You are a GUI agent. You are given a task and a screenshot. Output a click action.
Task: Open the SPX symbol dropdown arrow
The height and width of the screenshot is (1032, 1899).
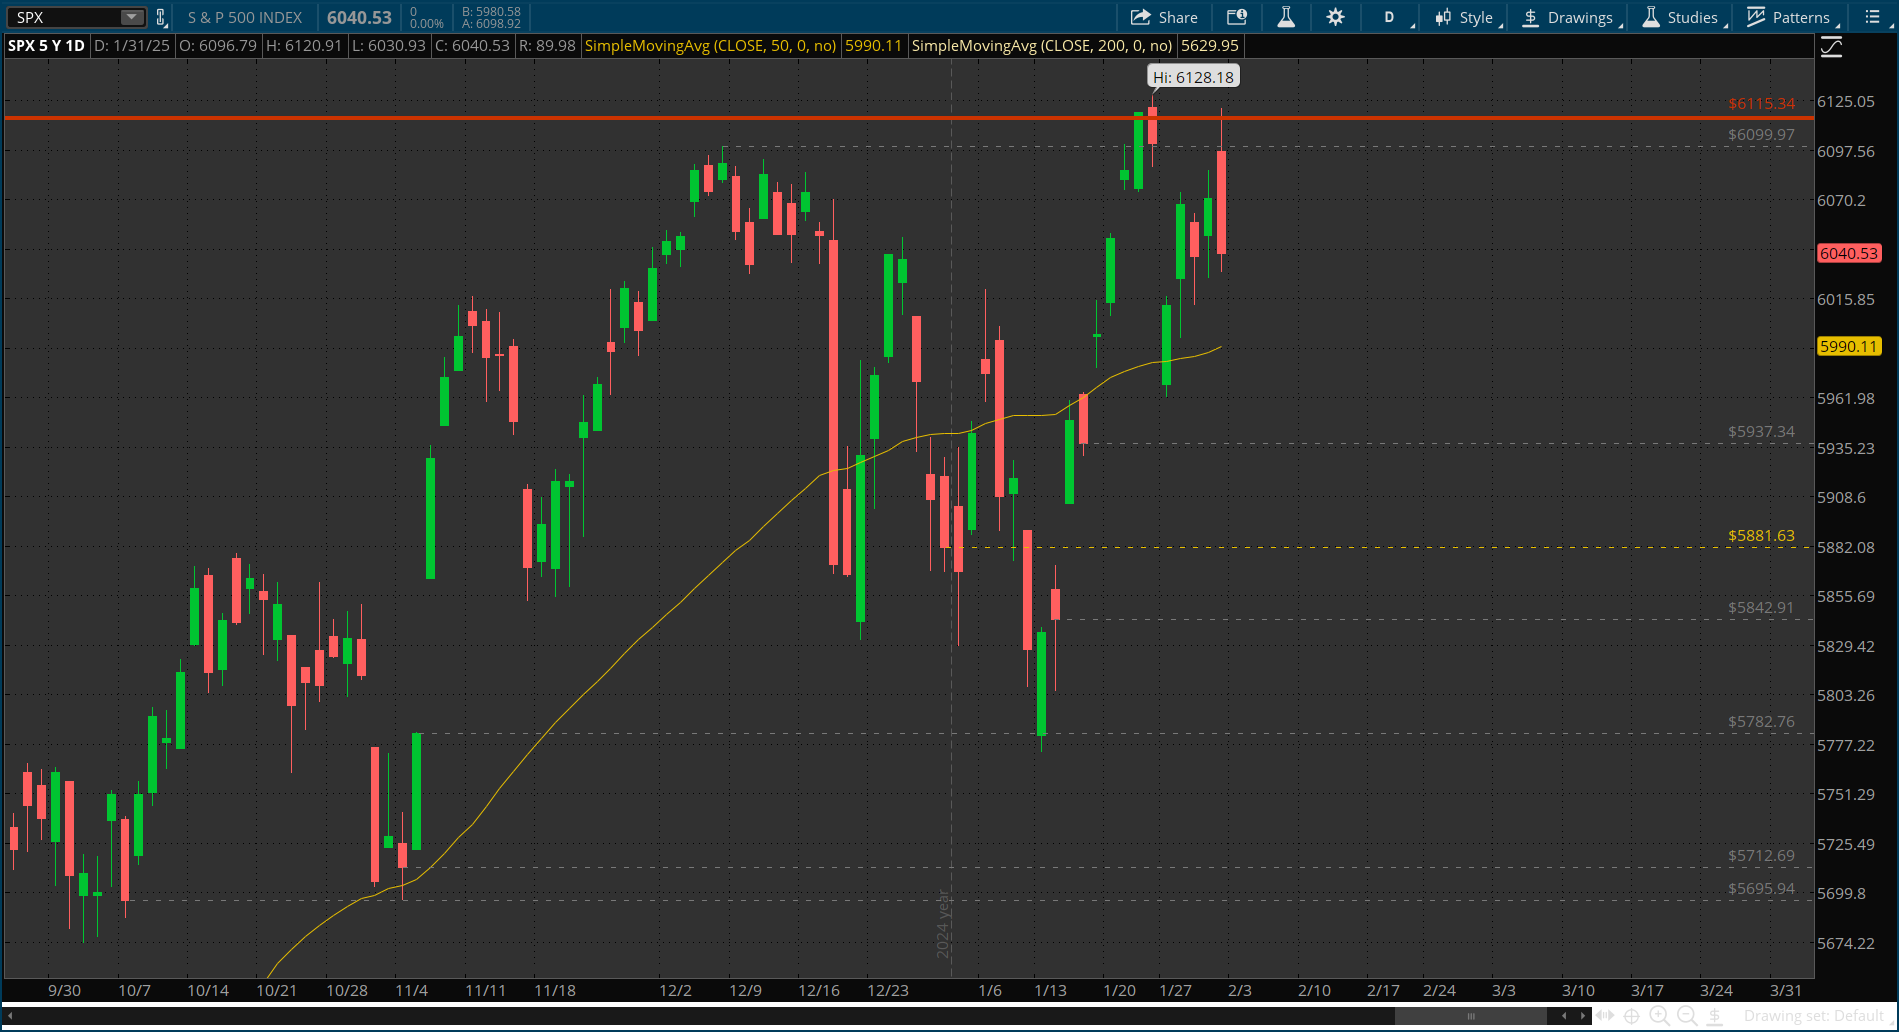click(131, 17)
